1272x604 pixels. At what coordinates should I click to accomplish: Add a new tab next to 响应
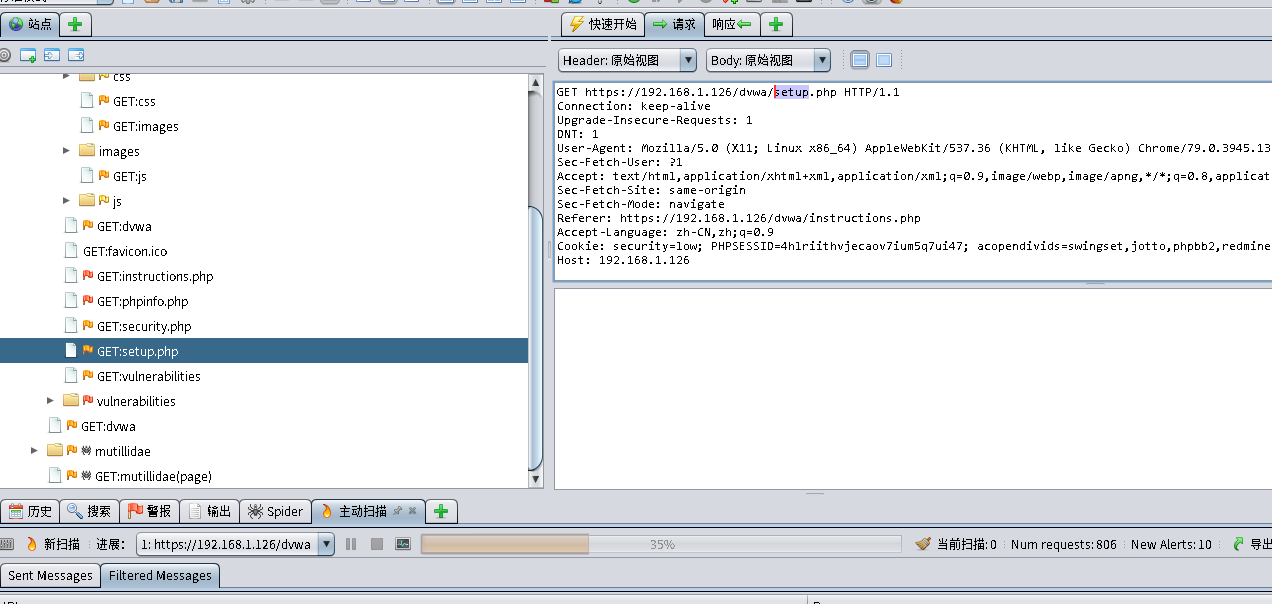[776, 24]
